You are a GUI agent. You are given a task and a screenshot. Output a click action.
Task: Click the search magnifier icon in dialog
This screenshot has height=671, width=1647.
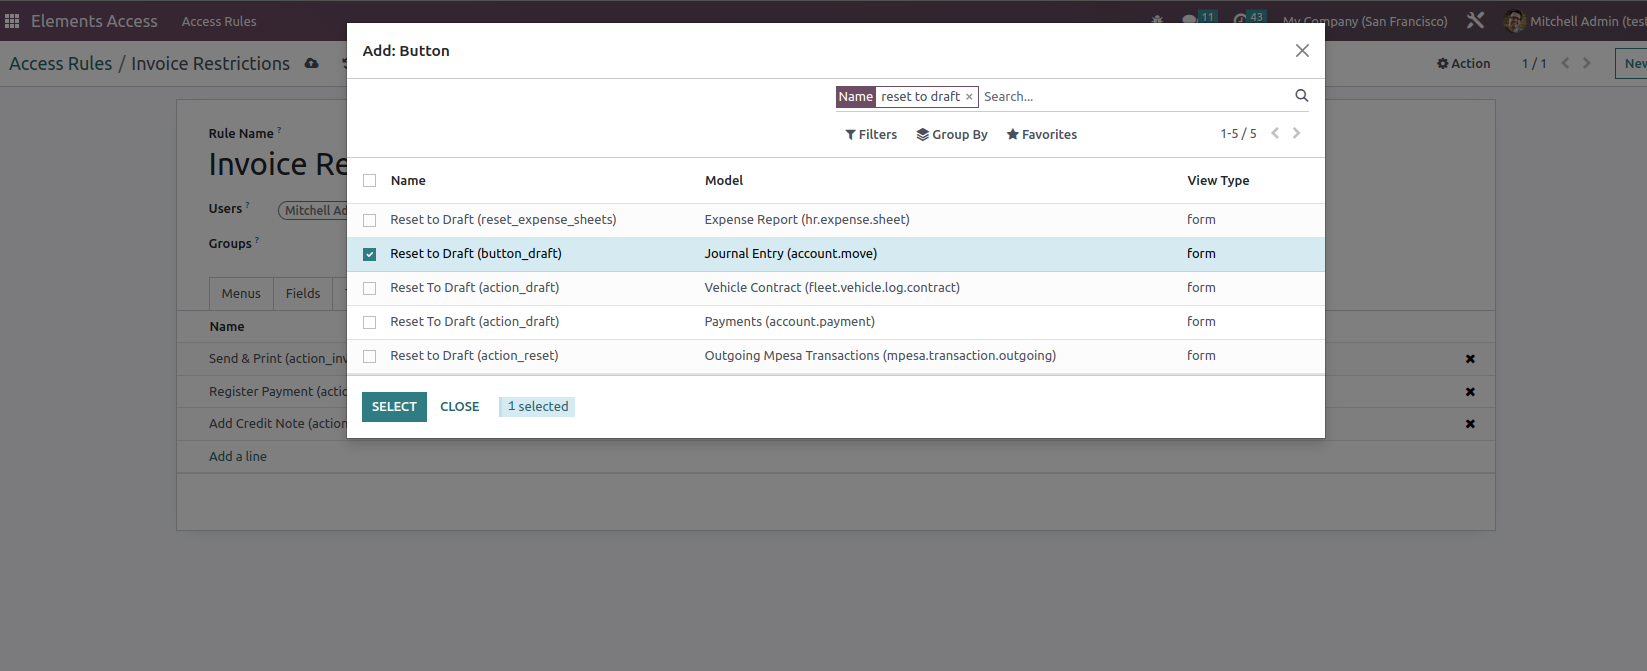[x=1301, y=96]
